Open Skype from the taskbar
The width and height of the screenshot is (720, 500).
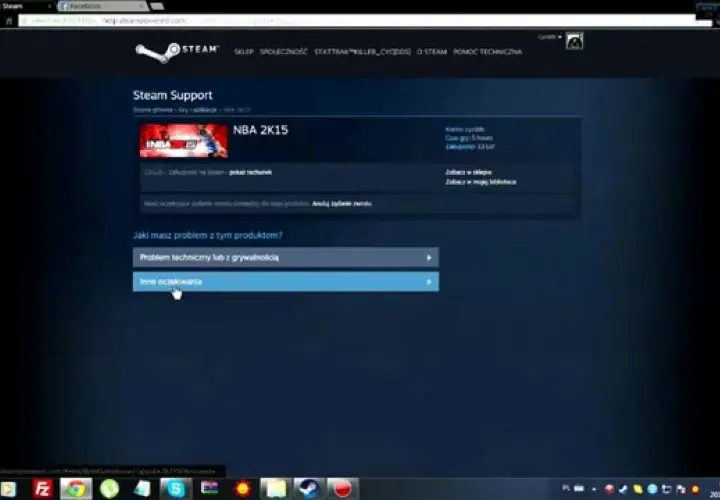176,489
